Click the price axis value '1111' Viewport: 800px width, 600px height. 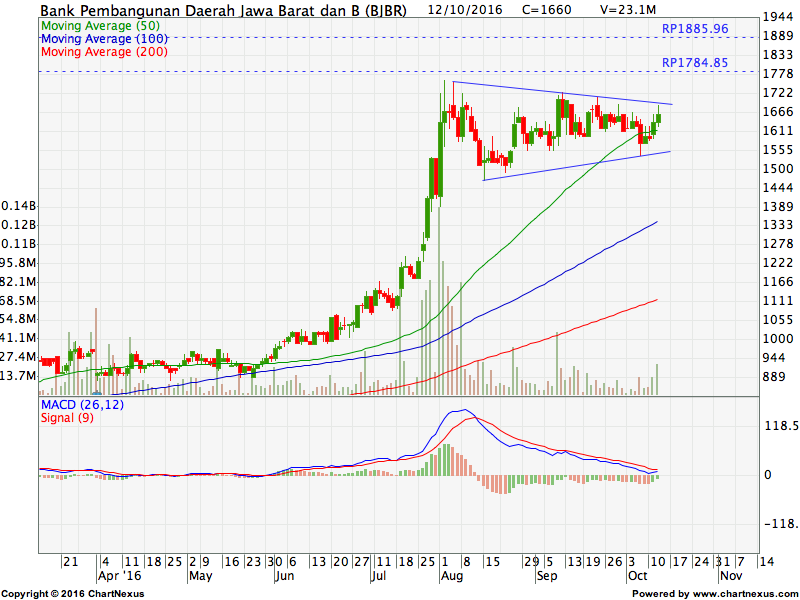coord(778,302)
